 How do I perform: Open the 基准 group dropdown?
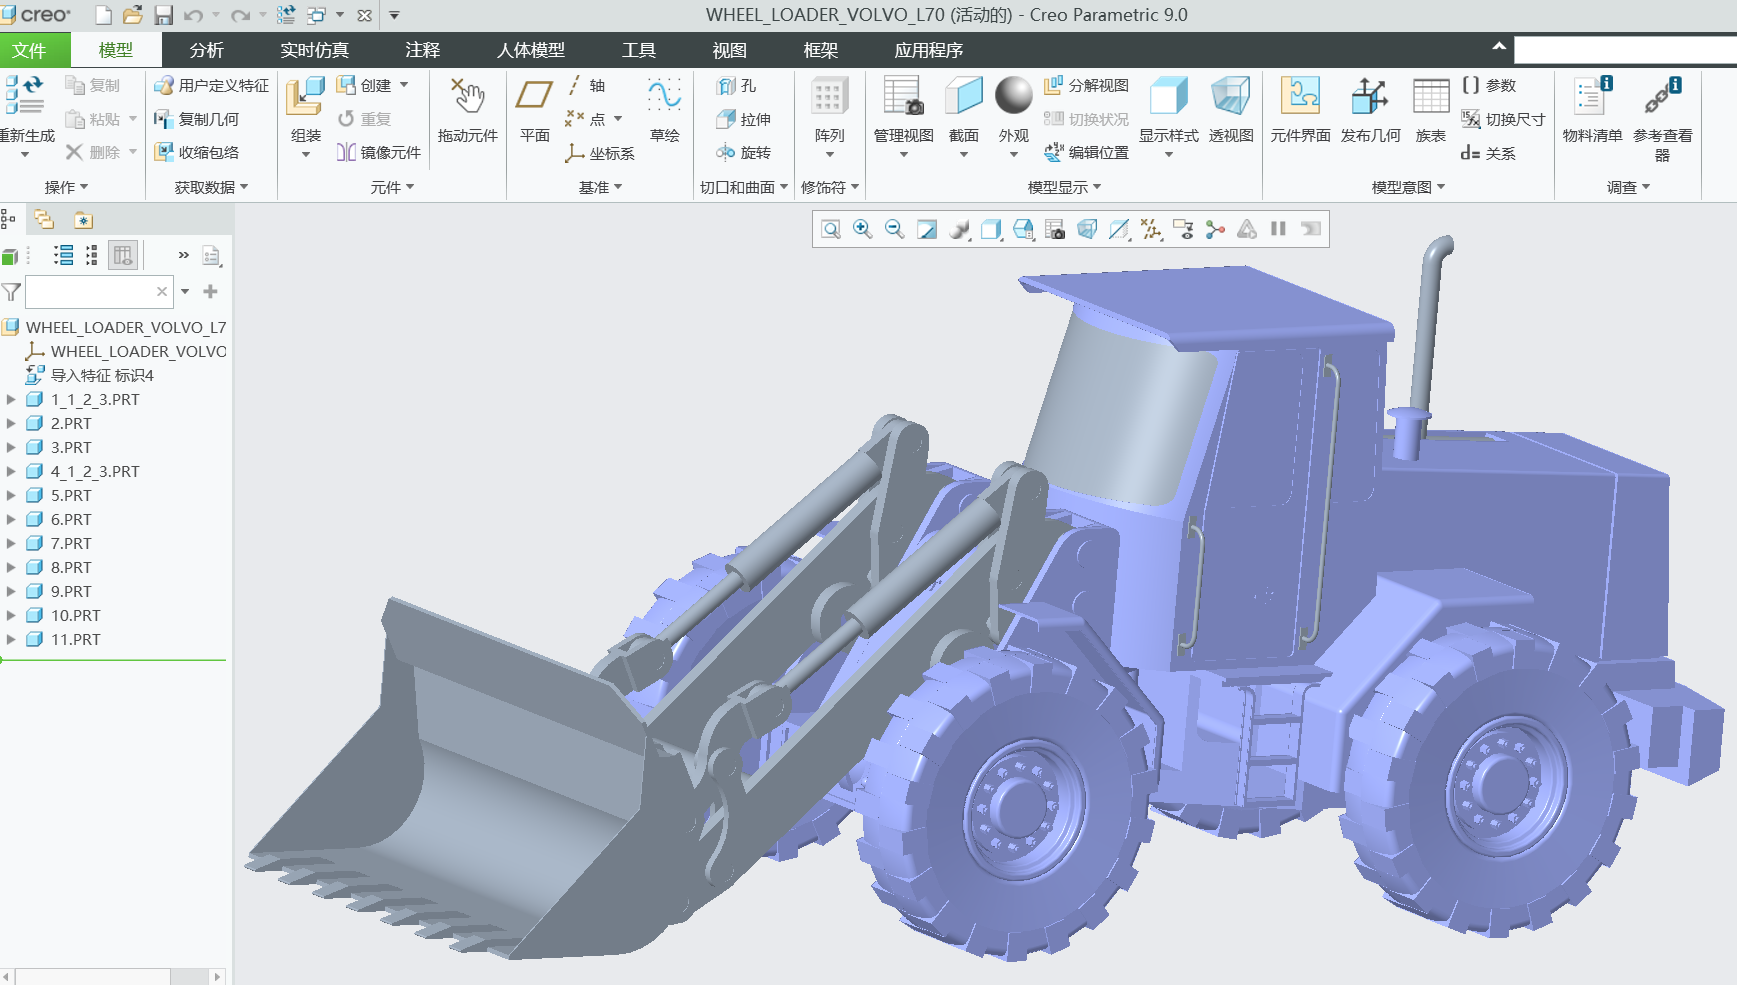click(600, 187)
